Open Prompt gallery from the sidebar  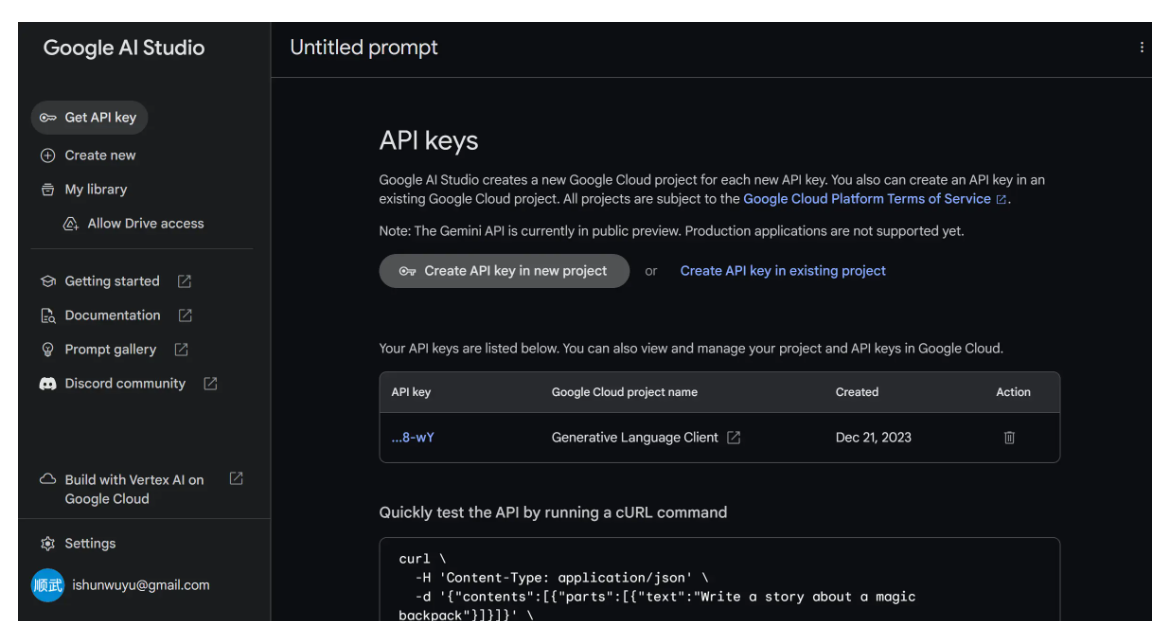[110, 349]
